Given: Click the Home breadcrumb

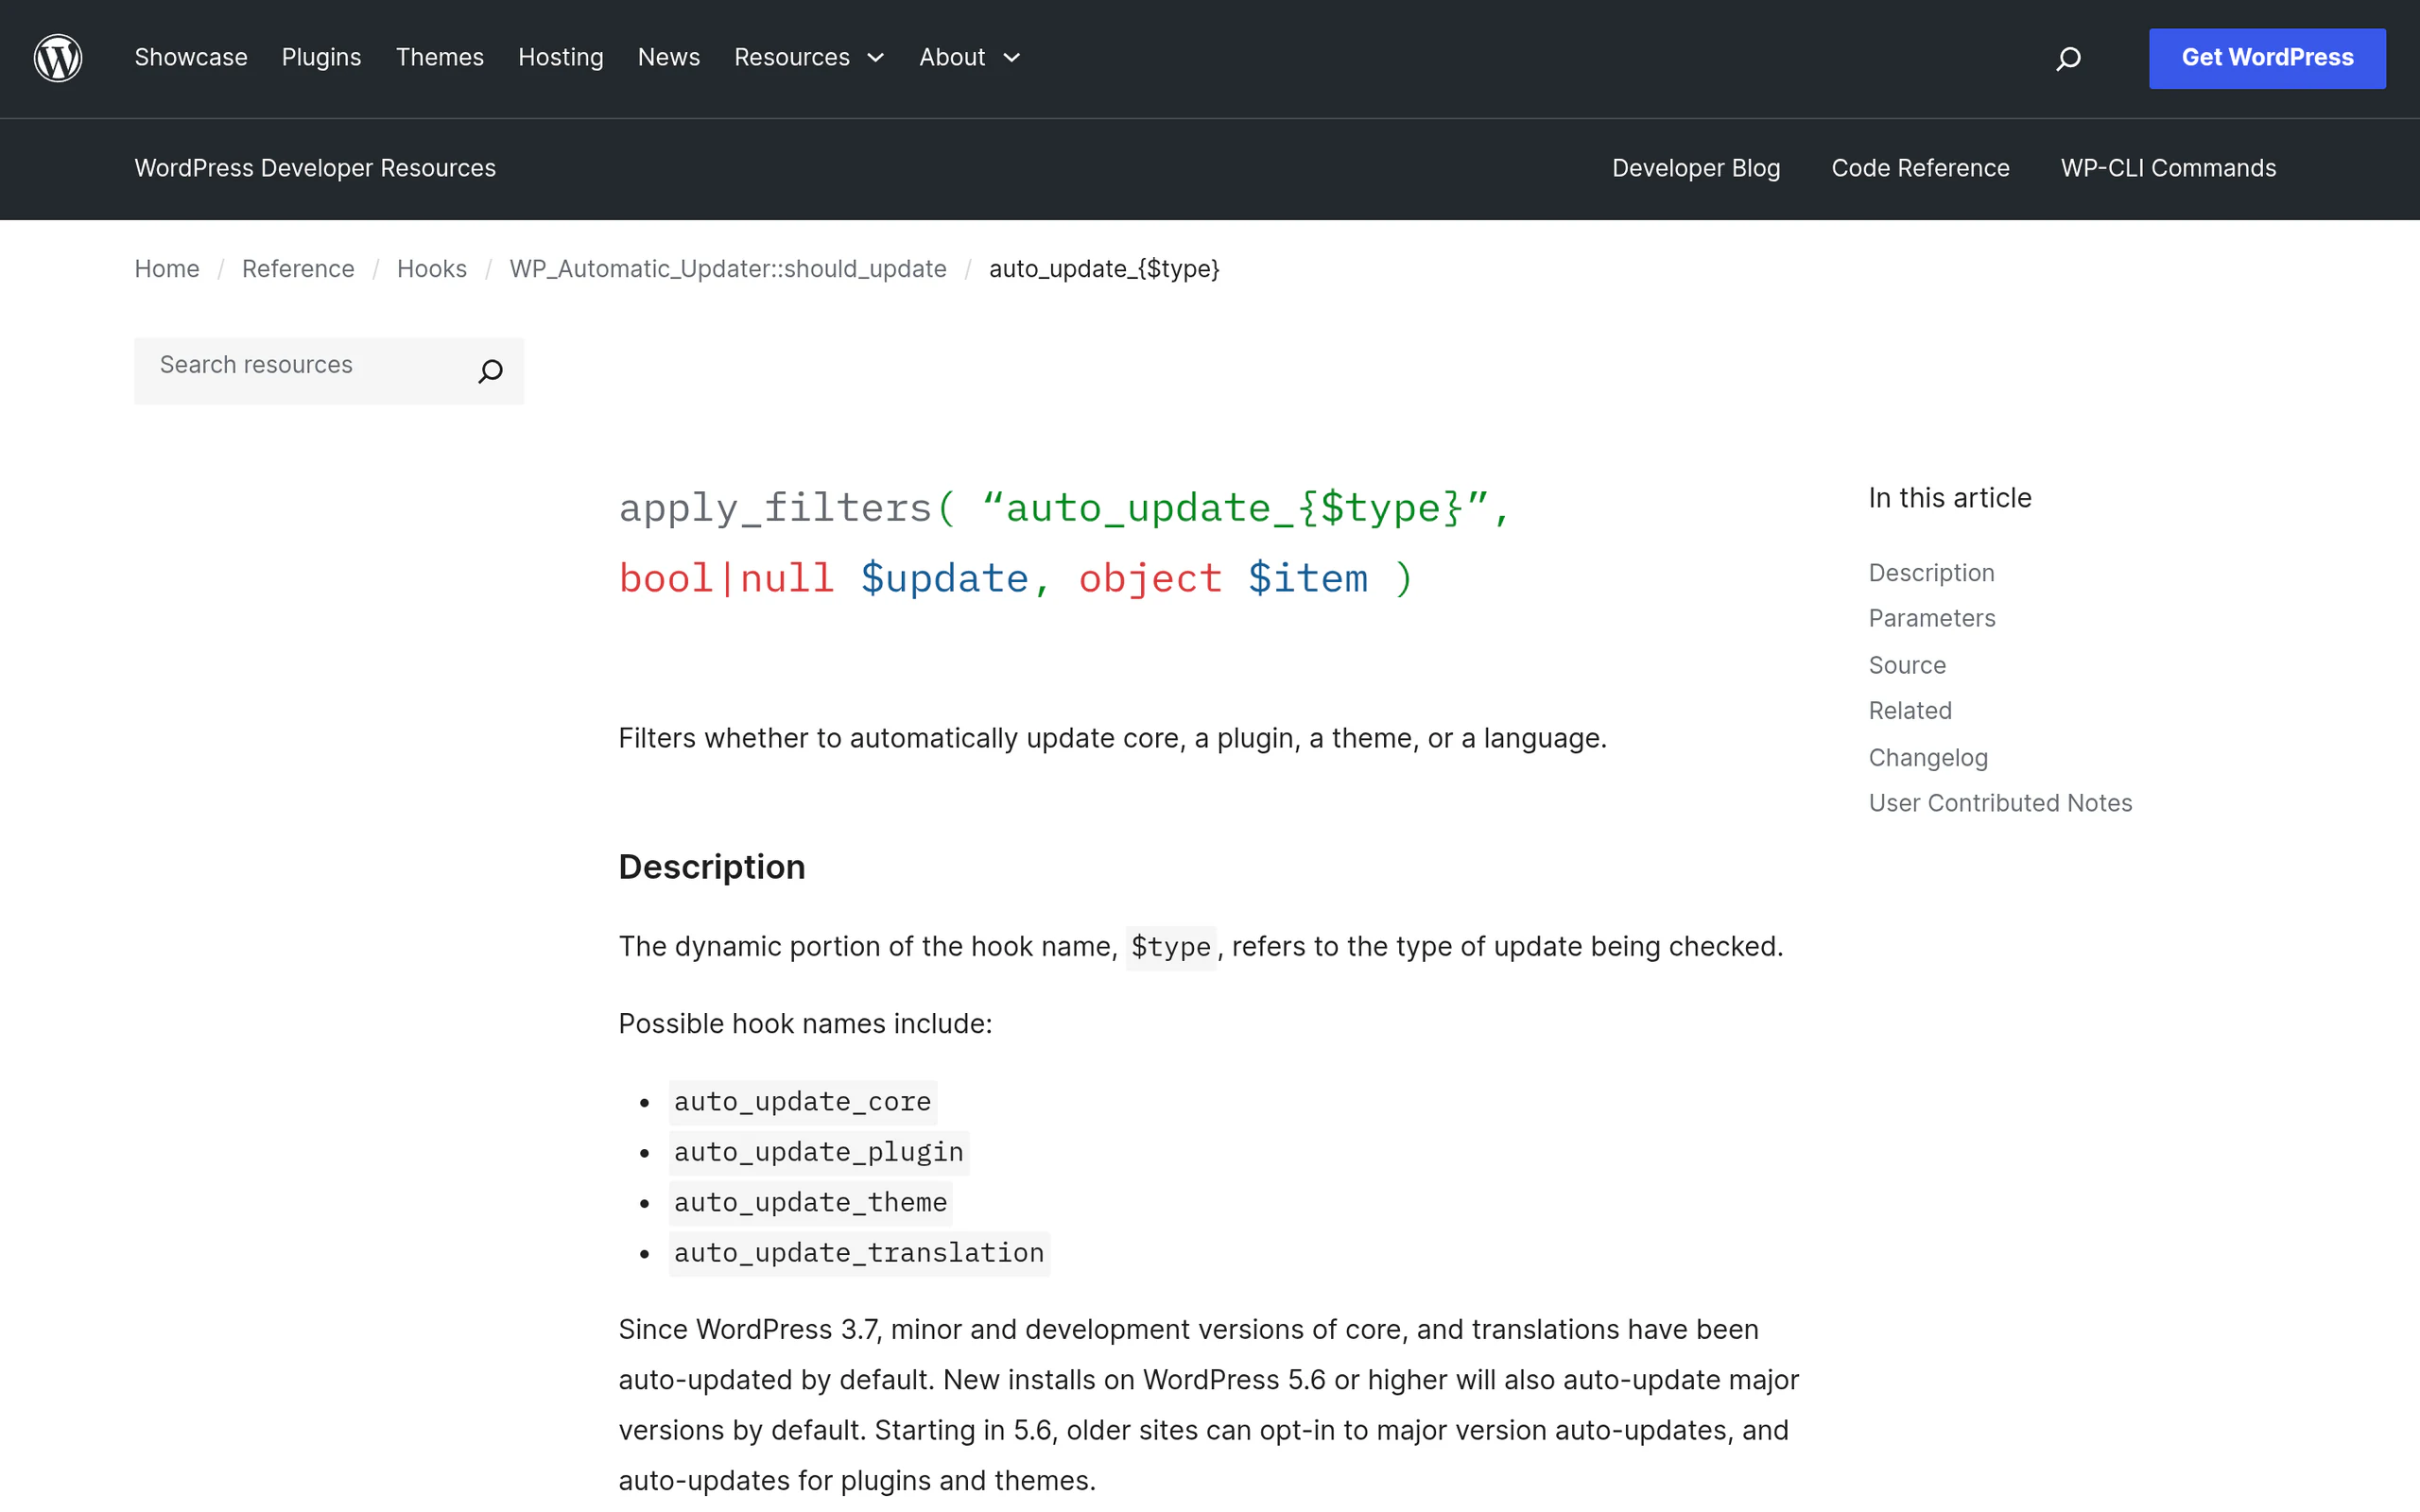Looking at the screenshot, I should pos(167,269).
